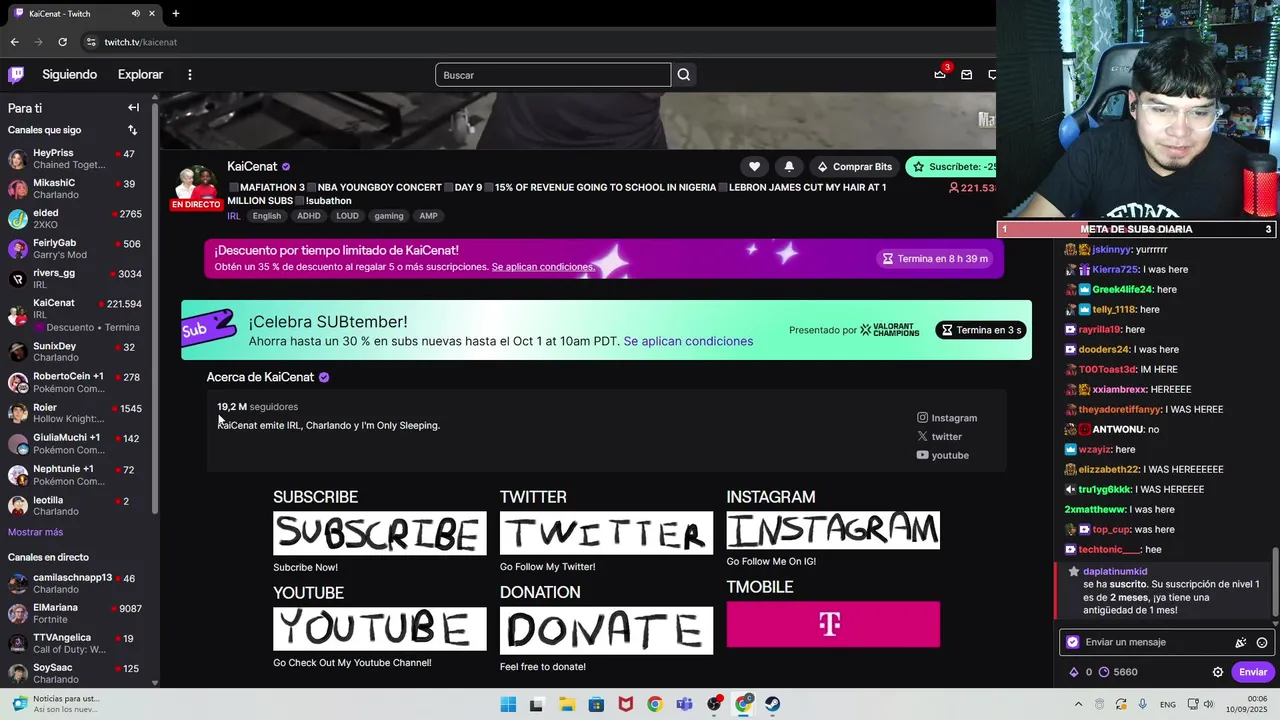Open Microsoft Store from taskbar
This screenshot has height=720, width=1280.
tap(596, 704)
